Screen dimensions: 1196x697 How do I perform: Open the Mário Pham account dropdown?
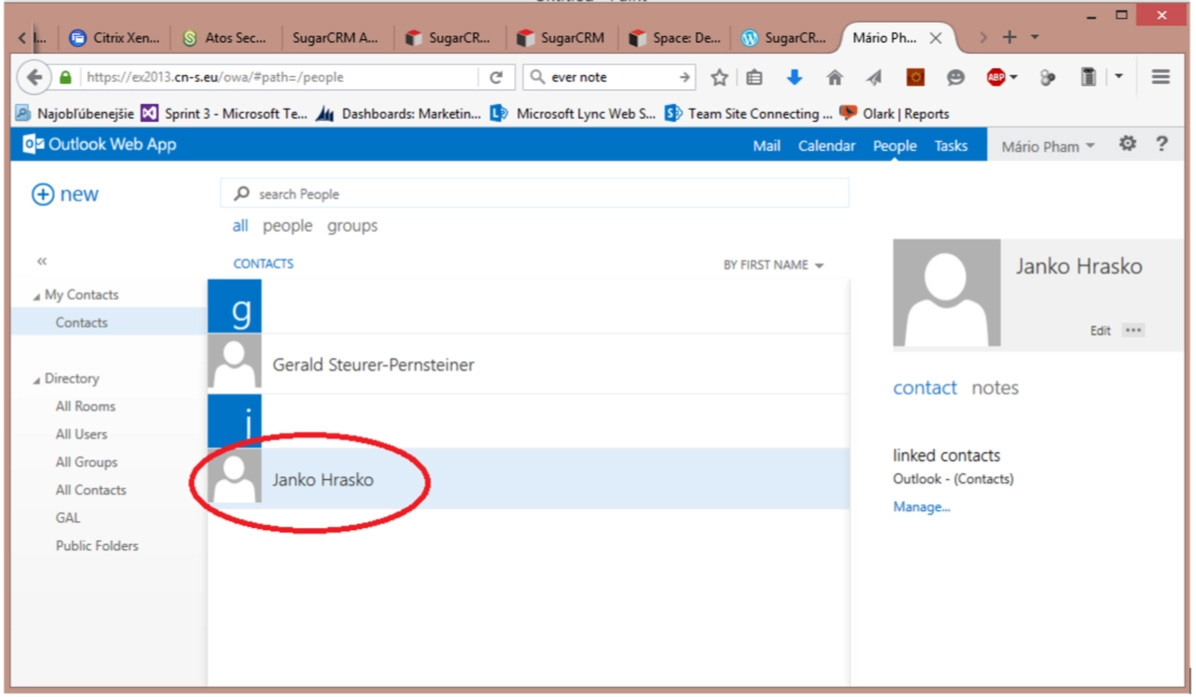pos(1048,146)
